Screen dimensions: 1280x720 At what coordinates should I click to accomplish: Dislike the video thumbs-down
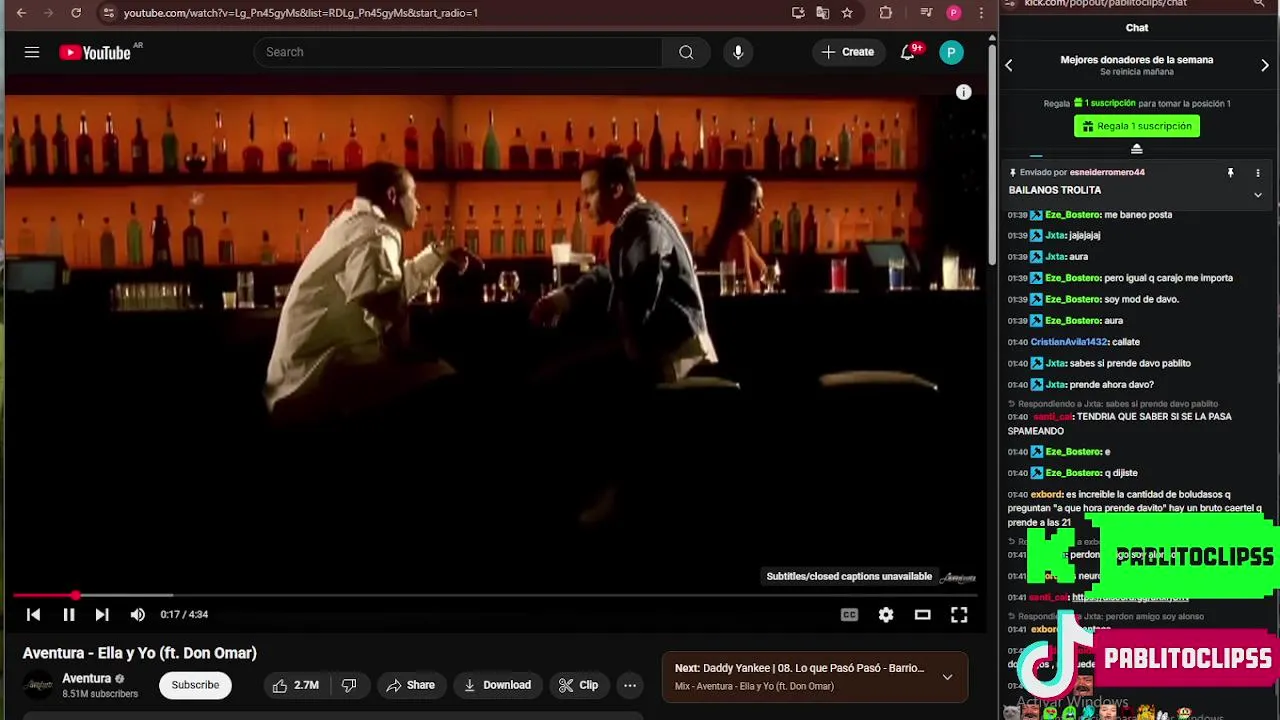click(349, 685)
